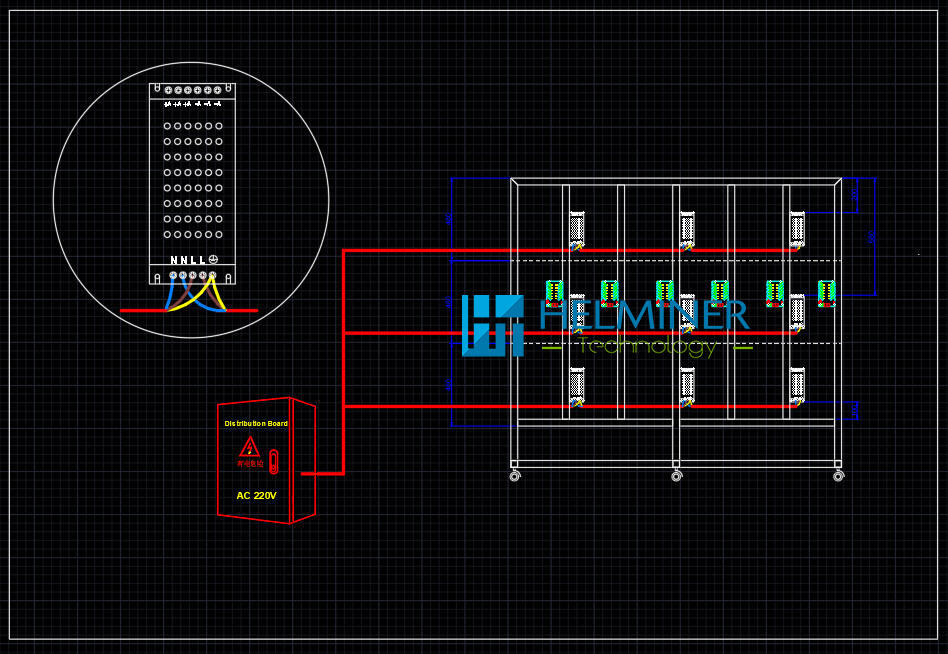Click the green 'Technology' watermark text
This screenshot has width=948, height=654.
click(647, 346)
